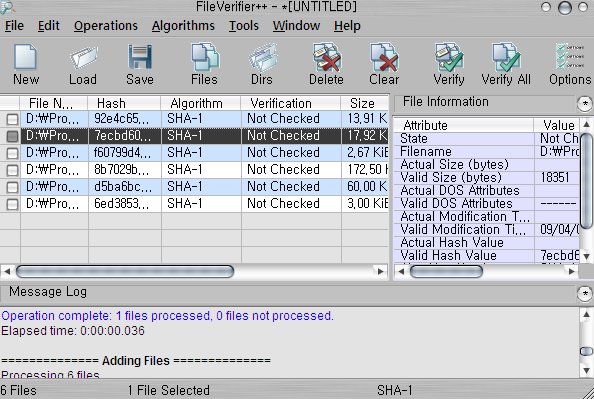Open the Help menu
The height and width of the screenshot is (399, 594).
point(347,26)
